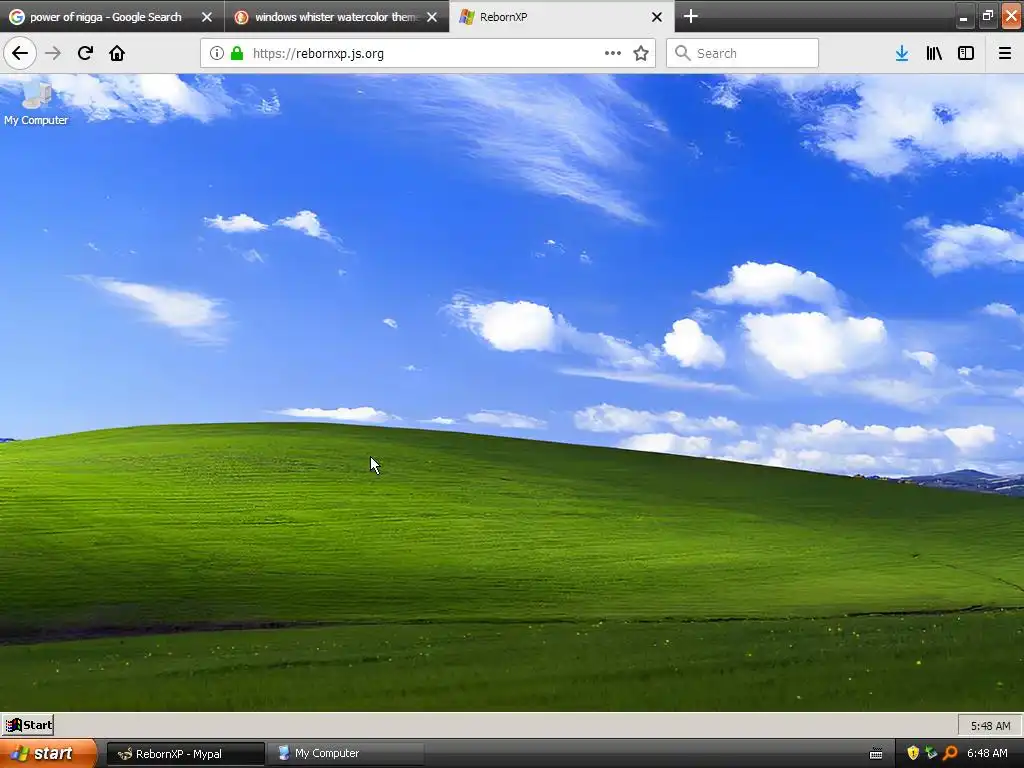
Task: Restore down the browser window
Action: point(987,16)
